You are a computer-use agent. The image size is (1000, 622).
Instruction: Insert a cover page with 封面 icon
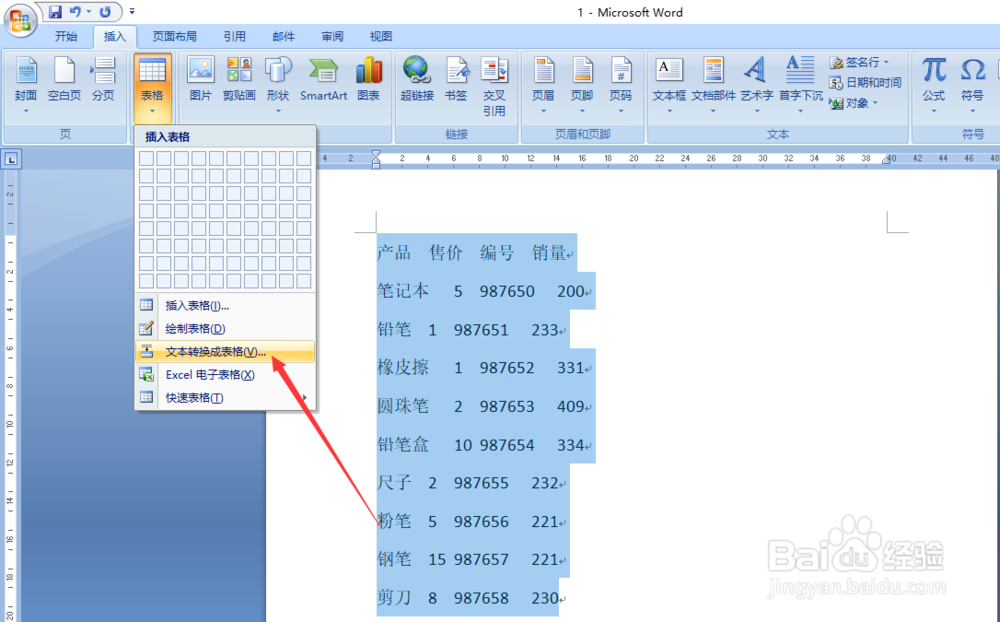(x=26, y=80)
